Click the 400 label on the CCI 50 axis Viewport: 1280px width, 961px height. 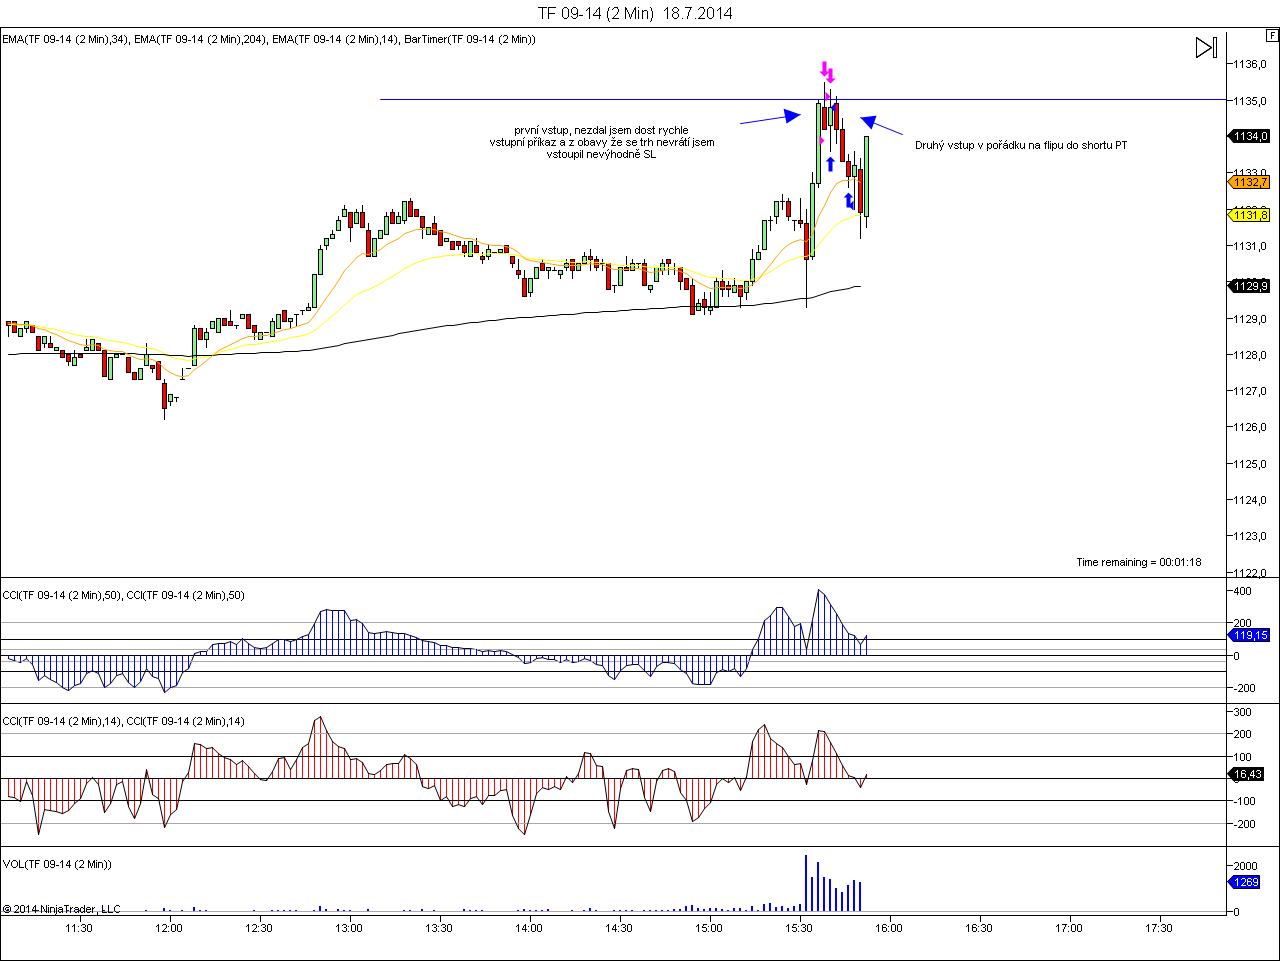click(1242, 592)
